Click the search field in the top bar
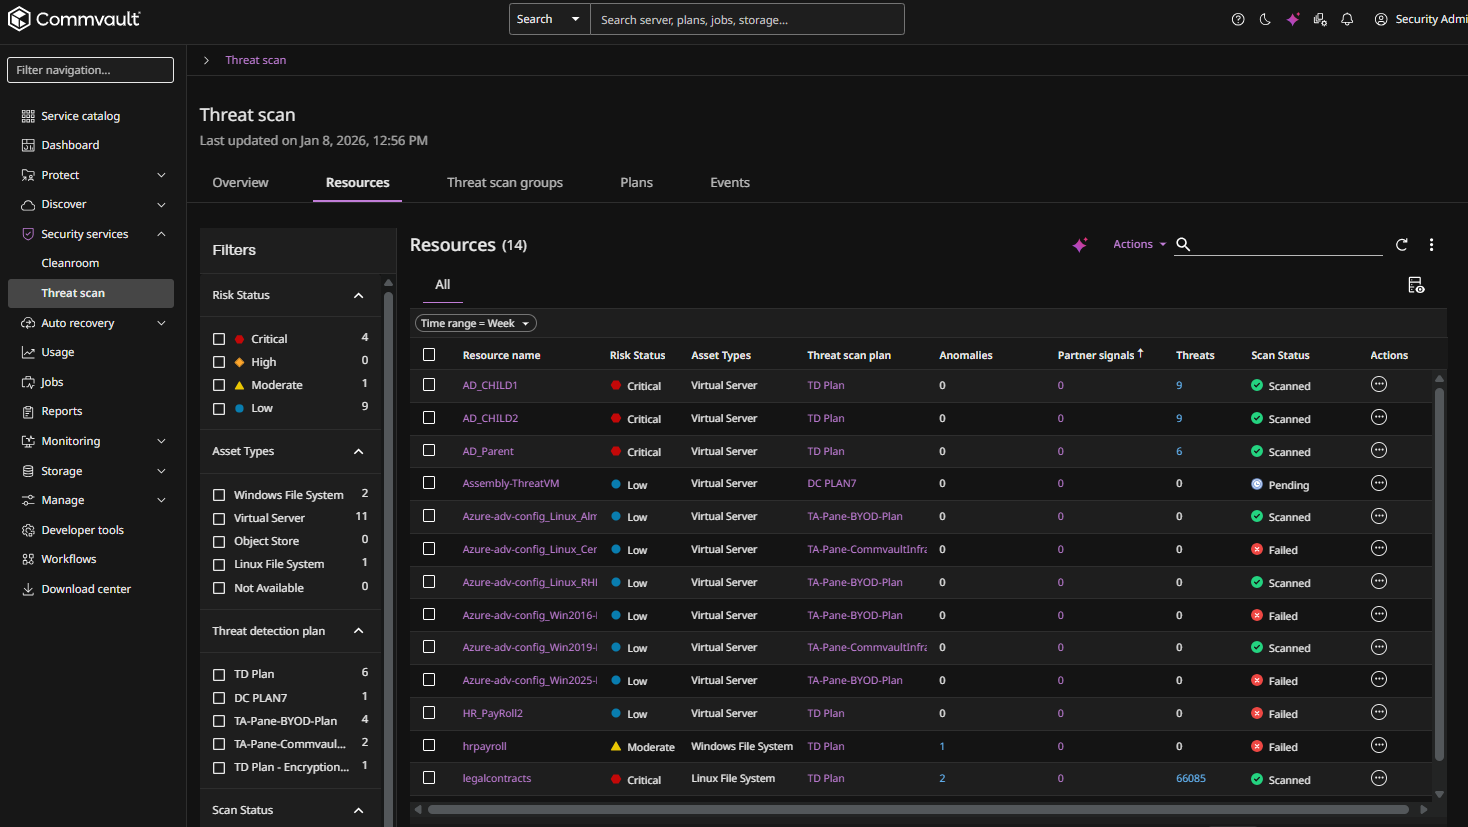This screenshot has width=1468, height=827. 747,18
